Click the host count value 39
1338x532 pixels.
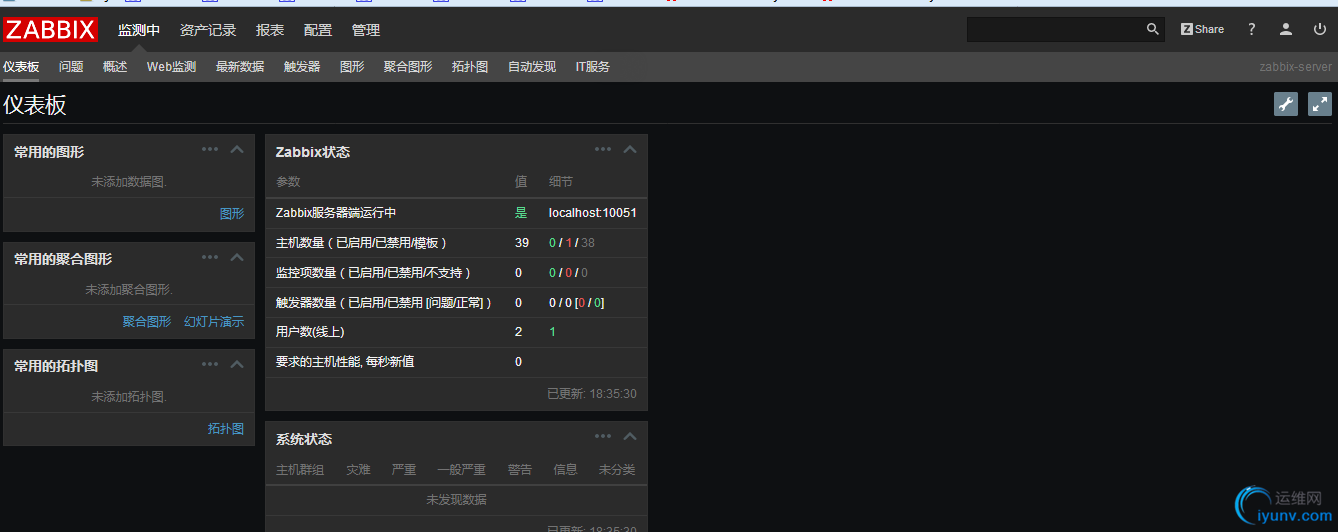pyautogui.click(x=522, y=243)
